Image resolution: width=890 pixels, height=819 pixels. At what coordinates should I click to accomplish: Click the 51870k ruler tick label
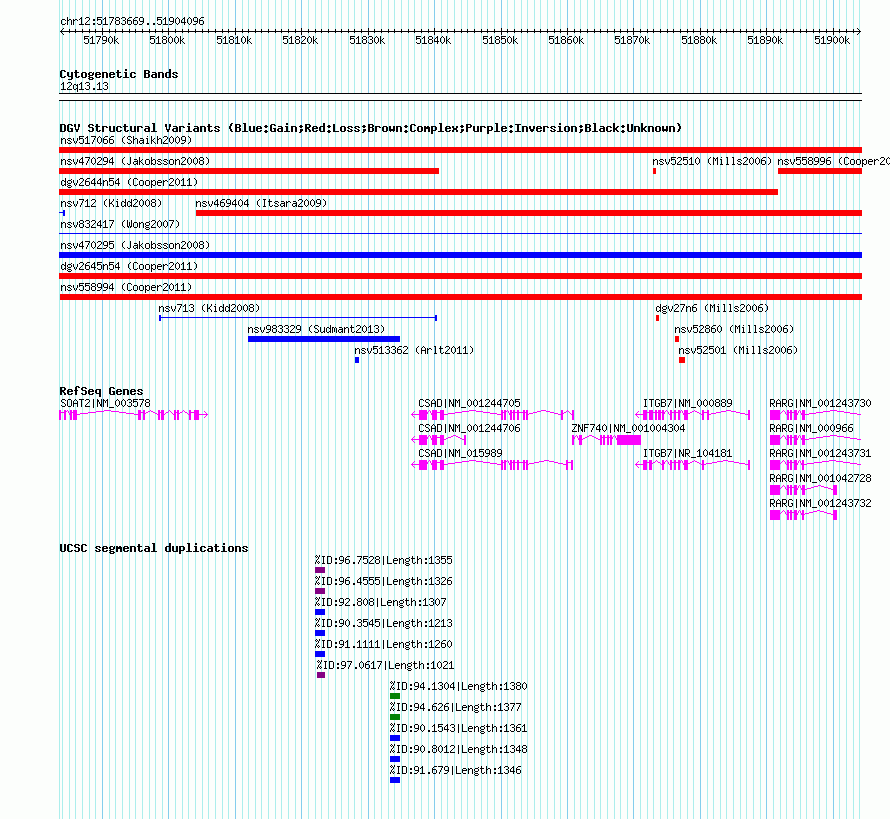632,40
